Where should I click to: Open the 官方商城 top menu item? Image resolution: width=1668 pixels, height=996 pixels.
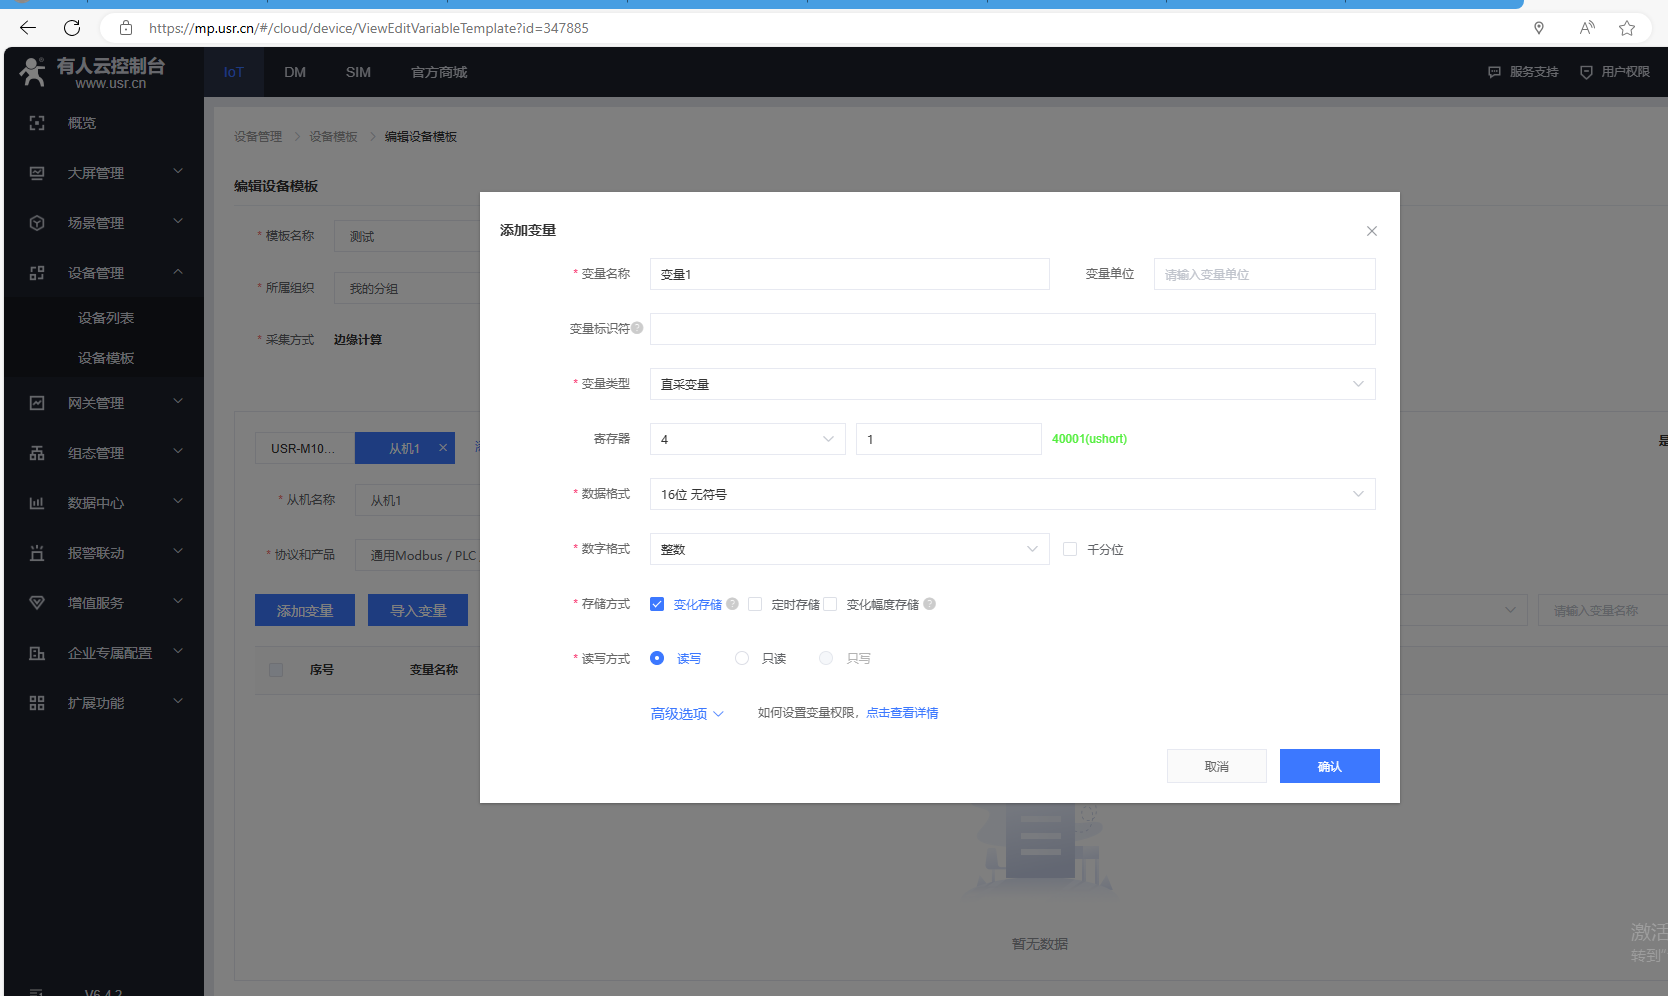pyautogui.click(x=439, y=72)
